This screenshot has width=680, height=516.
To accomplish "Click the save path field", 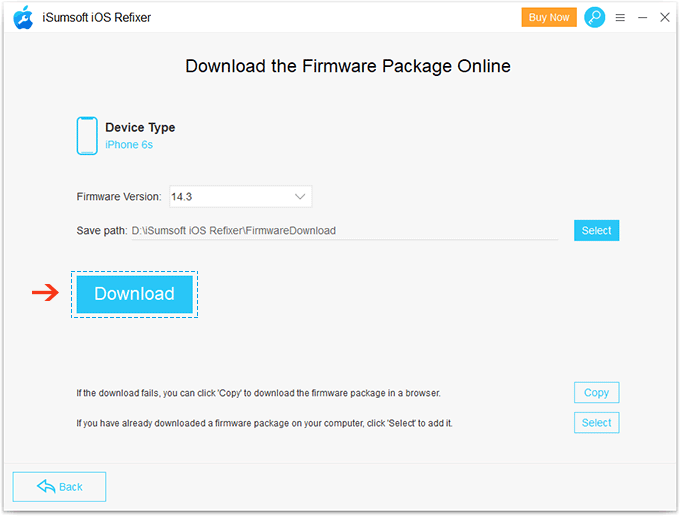I will pyautogui.click(x=345, y=231).
